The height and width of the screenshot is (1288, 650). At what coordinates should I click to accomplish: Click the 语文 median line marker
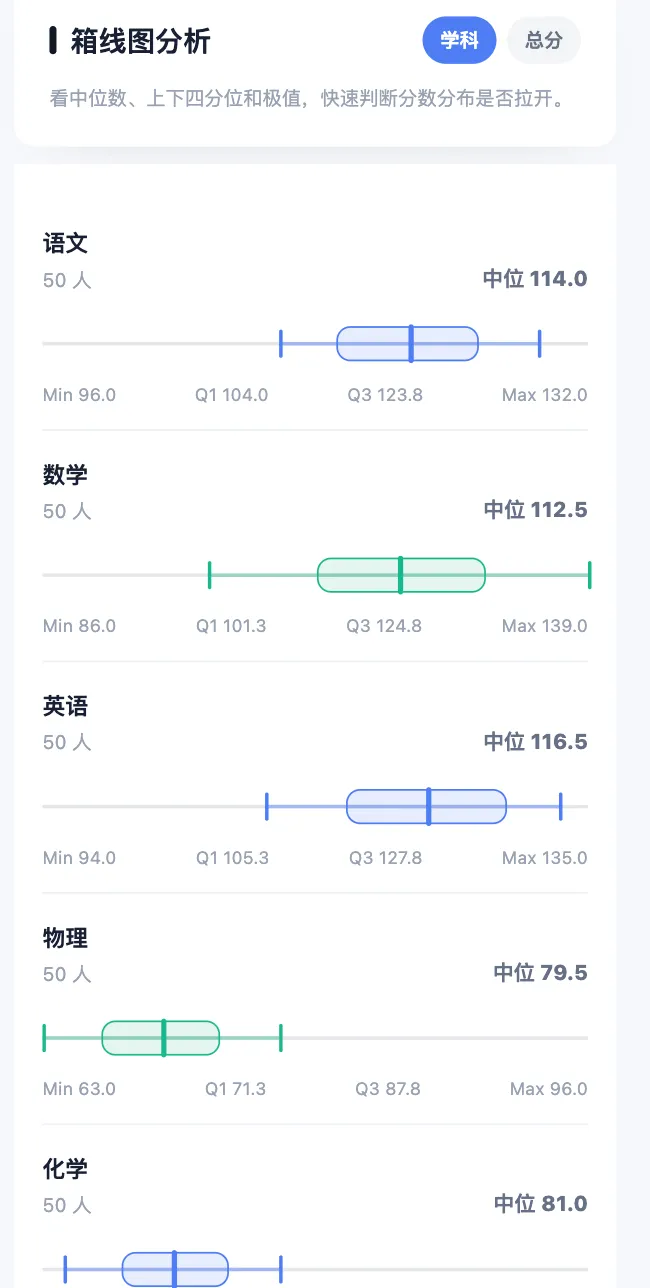(x=411, y=343)
